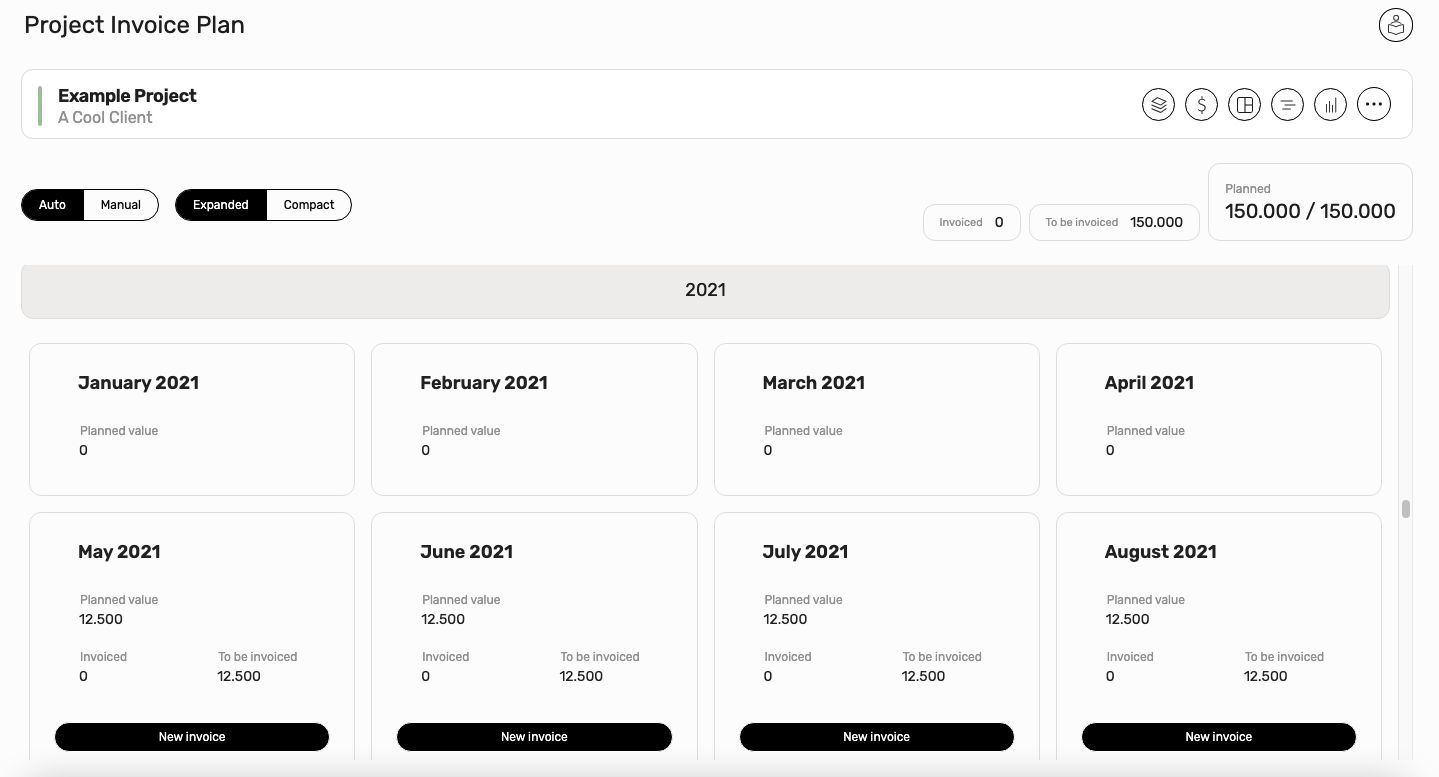Click the vertical scrollbar thumb
This screenshot has height=777, width=1439.
pyautogui.click(x=1406, y=509)
